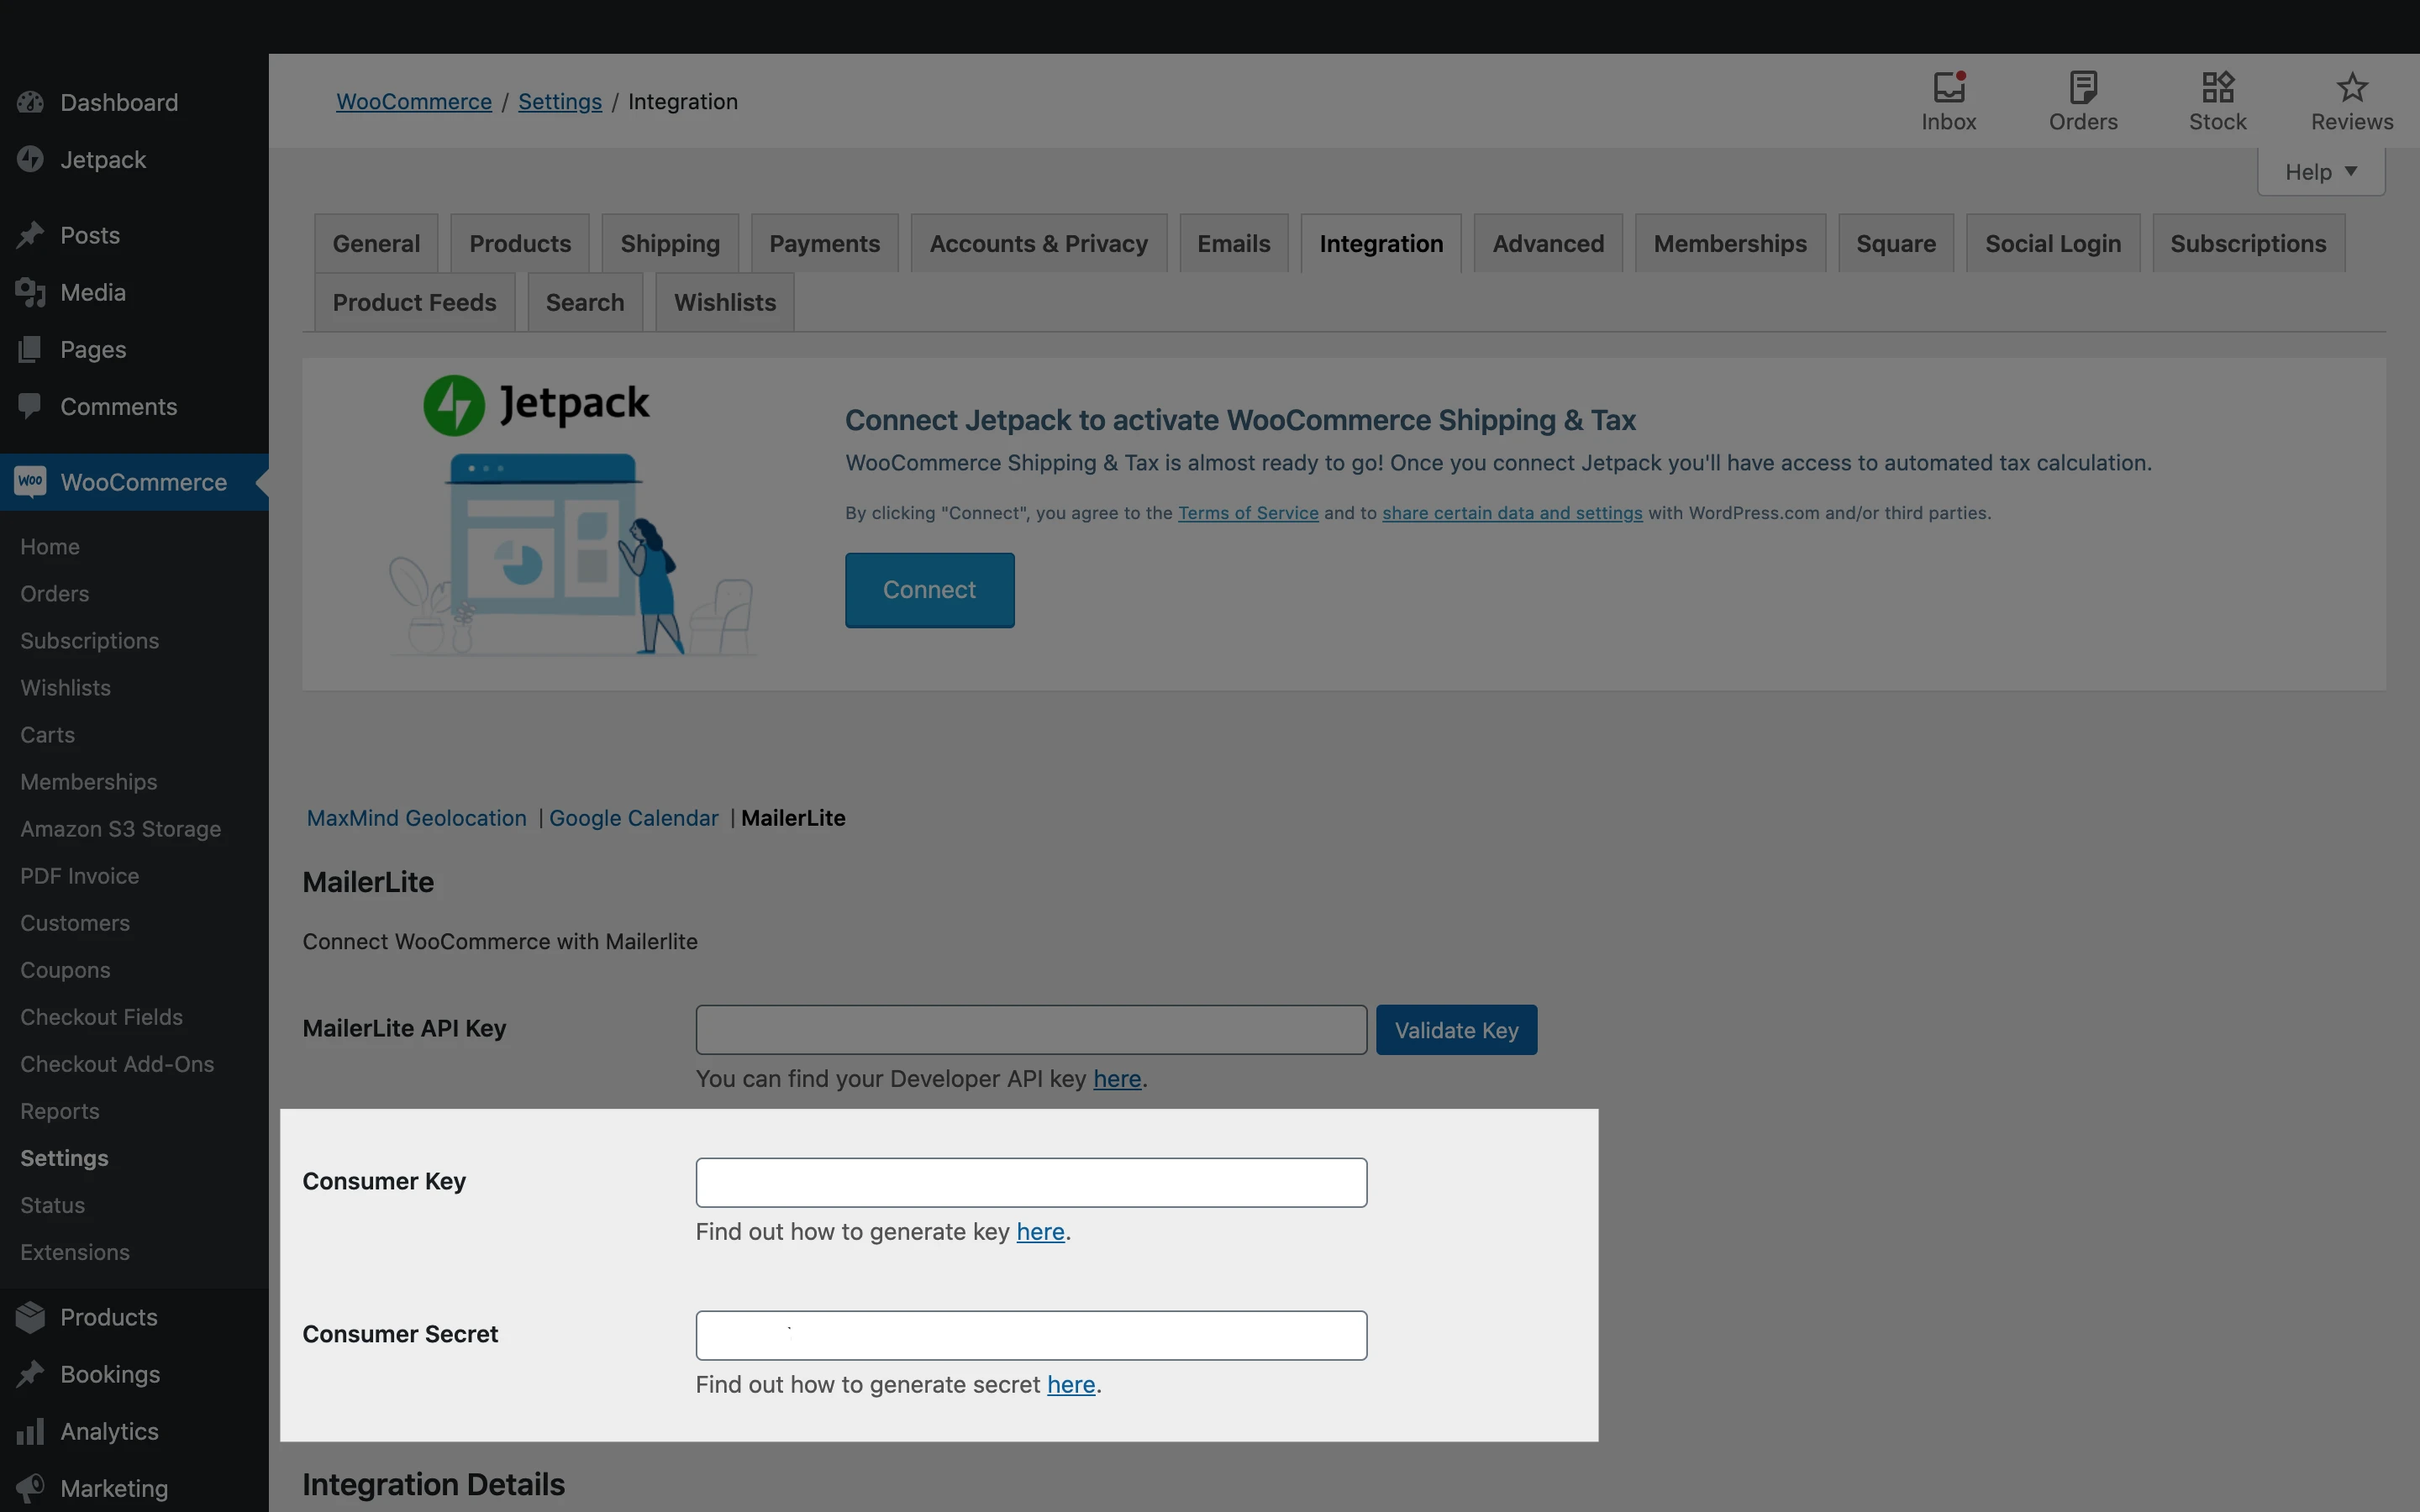This screenshot has height=1512, width=2420.
Task: Open Media library sidebar icon
Action: pyautogui.click(x=30, y=292)
